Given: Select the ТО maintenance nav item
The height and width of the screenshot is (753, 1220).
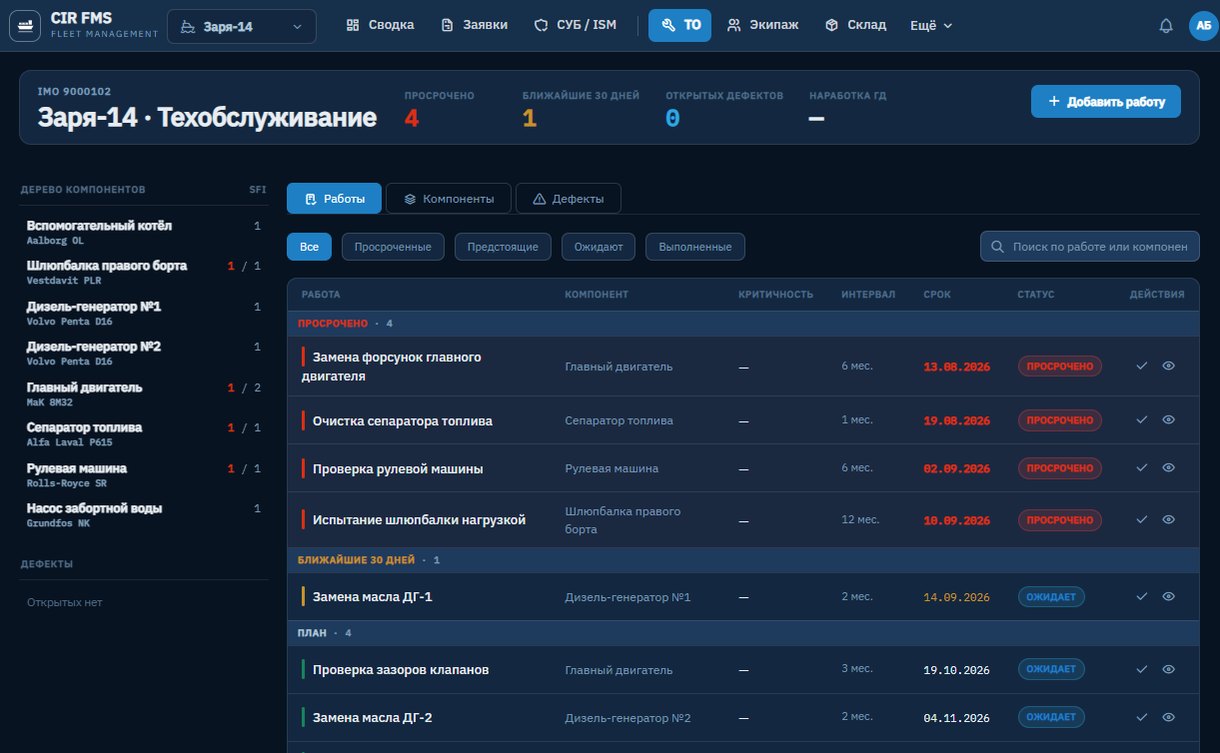Looking at the screenshot, I should pyautogui.click(x=680, y=25).
